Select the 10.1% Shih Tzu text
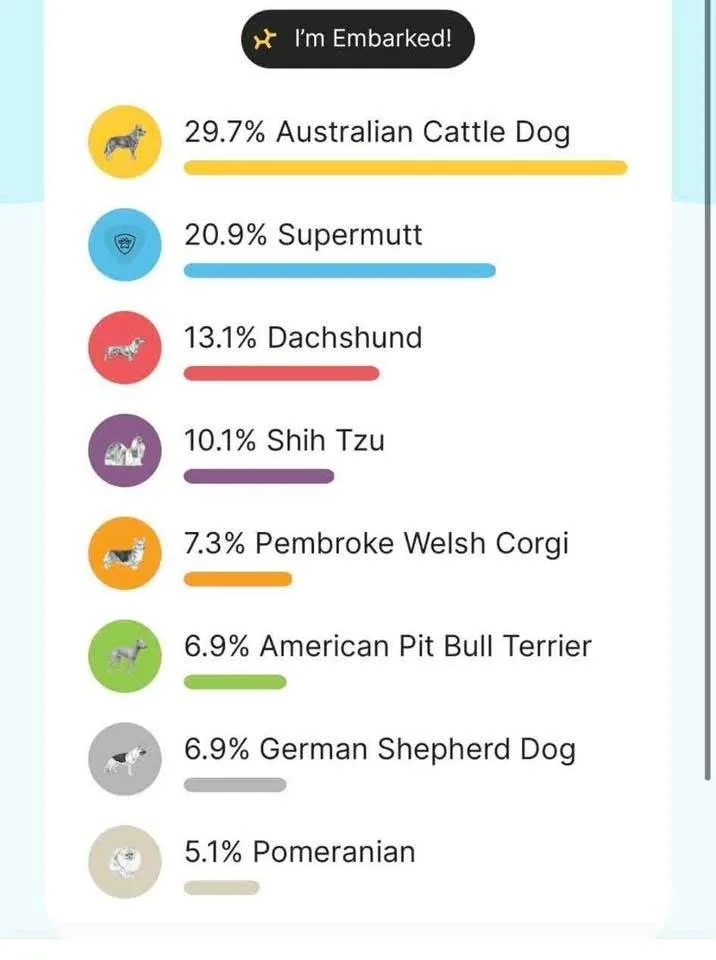The height and width of the screenshot is (960, 716). 284,441
